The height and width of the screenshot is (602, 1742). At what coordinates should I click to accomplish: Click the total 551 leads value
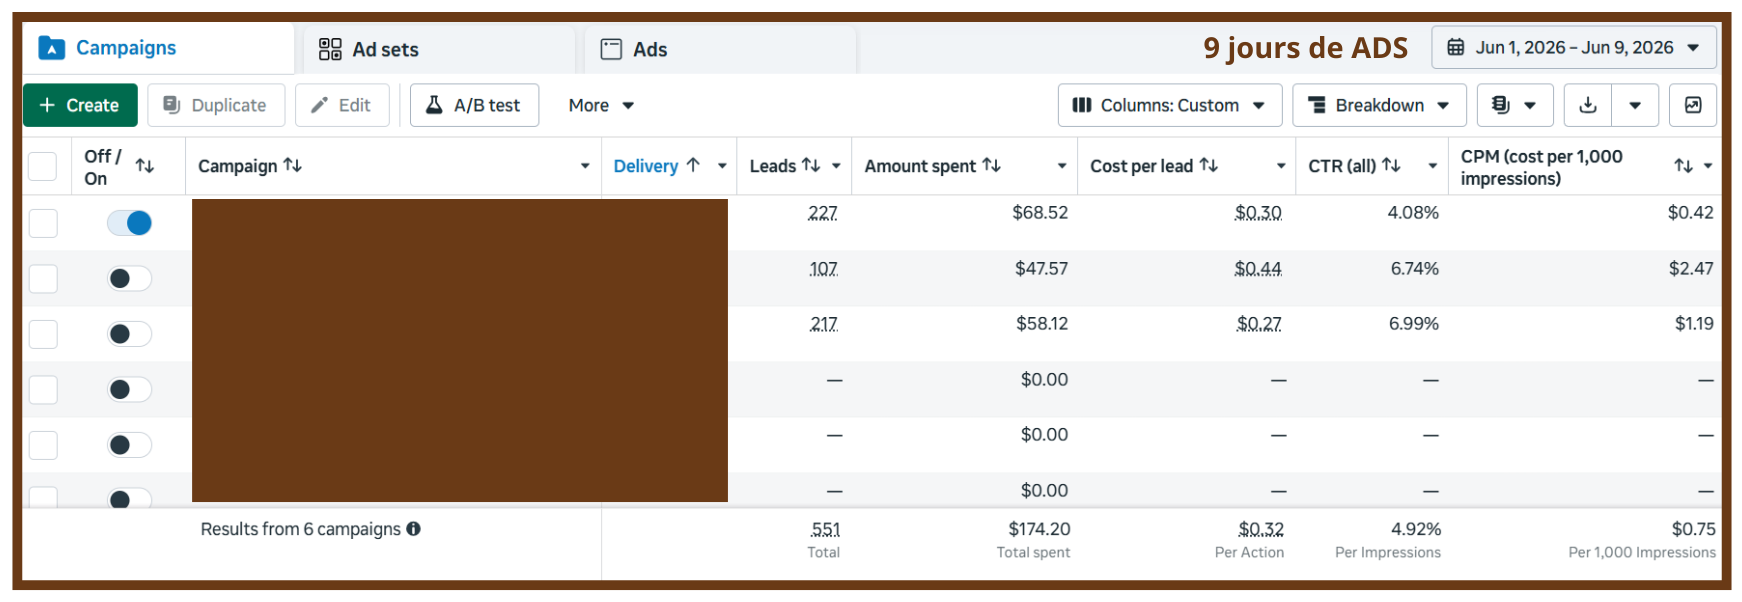(826, 529)
